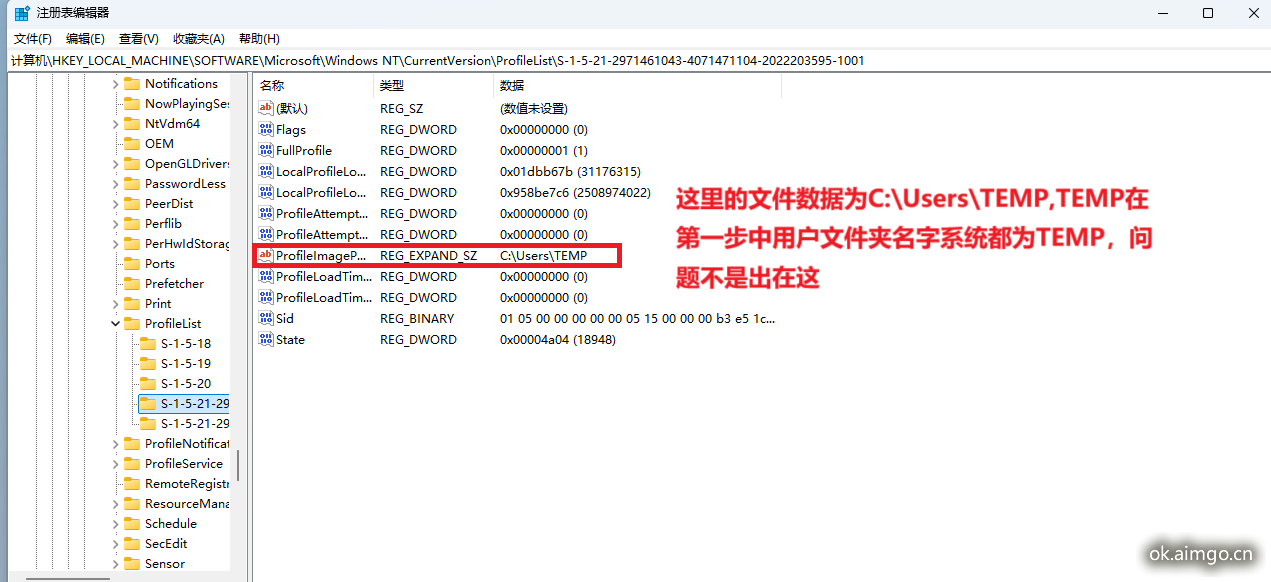Click the ProfileList folder icon
The width and height of the screenshot is (1271, 582).
131,324
